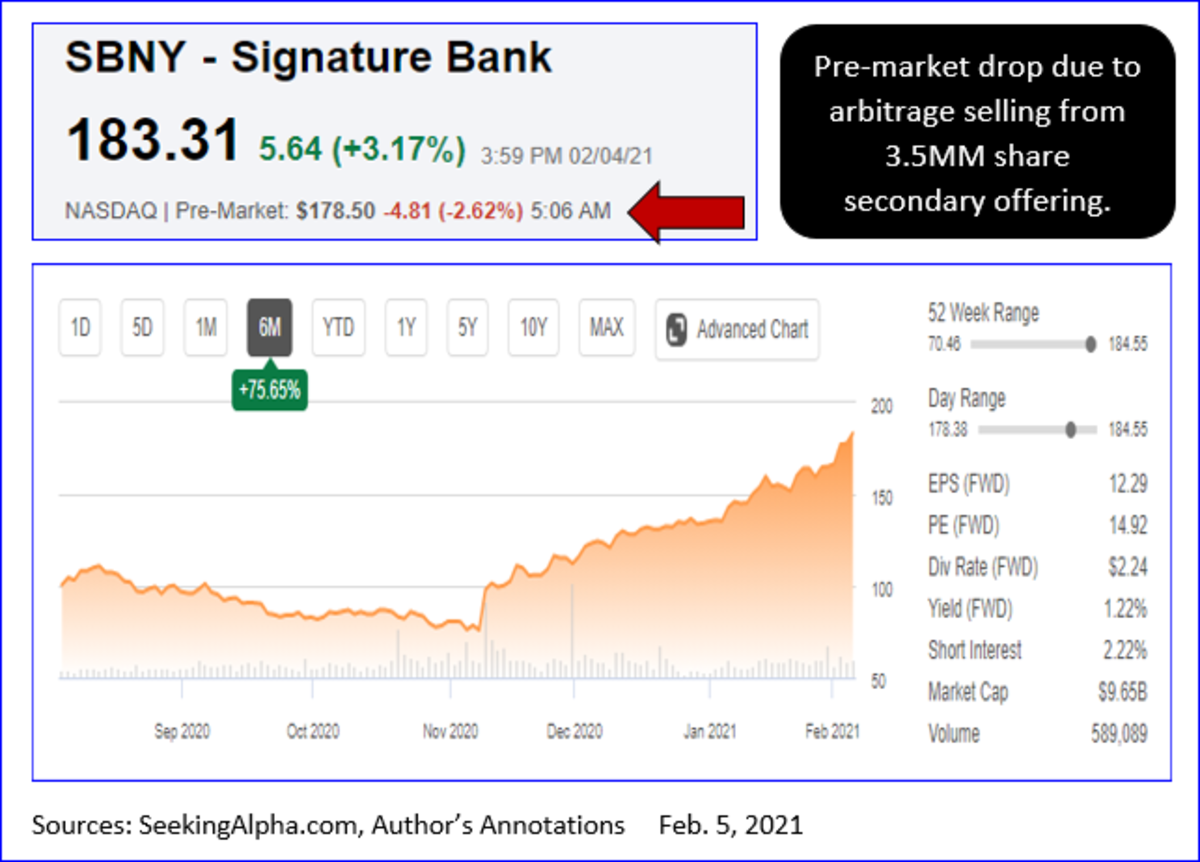Switch chart to 1Y range
This screenshot has height=862, width=1200.
point(406,328)
